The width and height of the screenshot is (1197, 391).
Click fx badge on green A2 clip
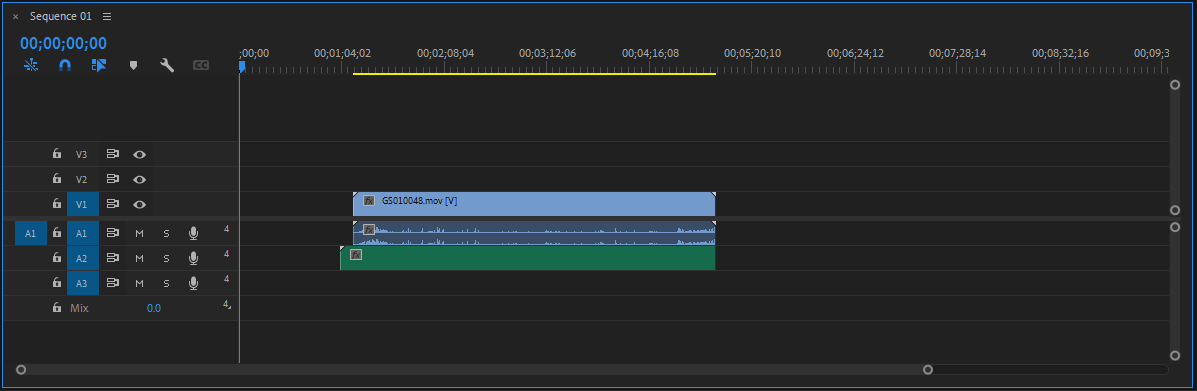[x=356, y=254]
